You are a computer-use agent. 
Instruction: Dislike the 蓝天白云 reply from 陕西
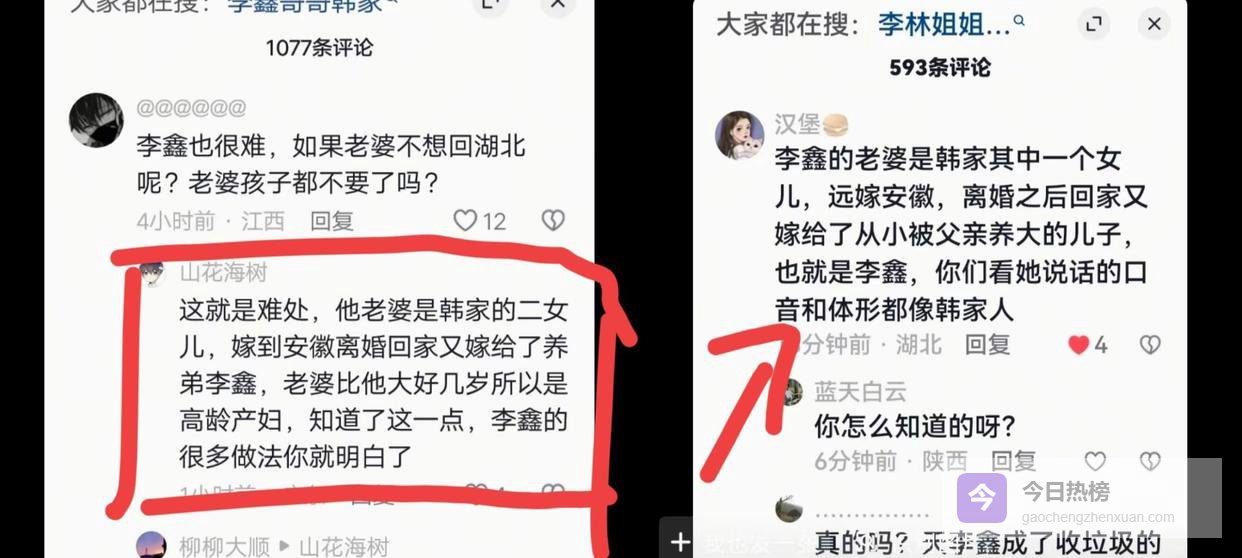pyautogui.click(x=1150, y=461)
